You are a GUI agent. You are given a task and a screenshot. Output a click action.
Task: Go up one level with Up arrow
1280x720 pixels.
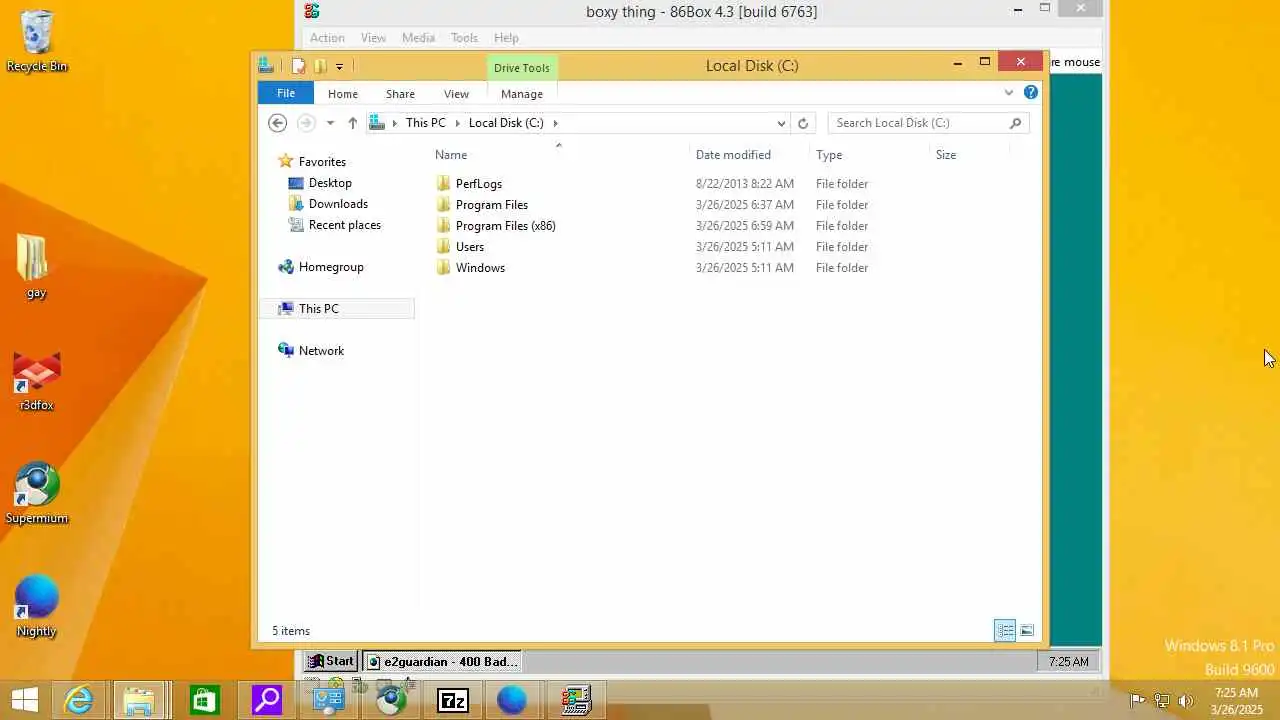tap(352, 123)
